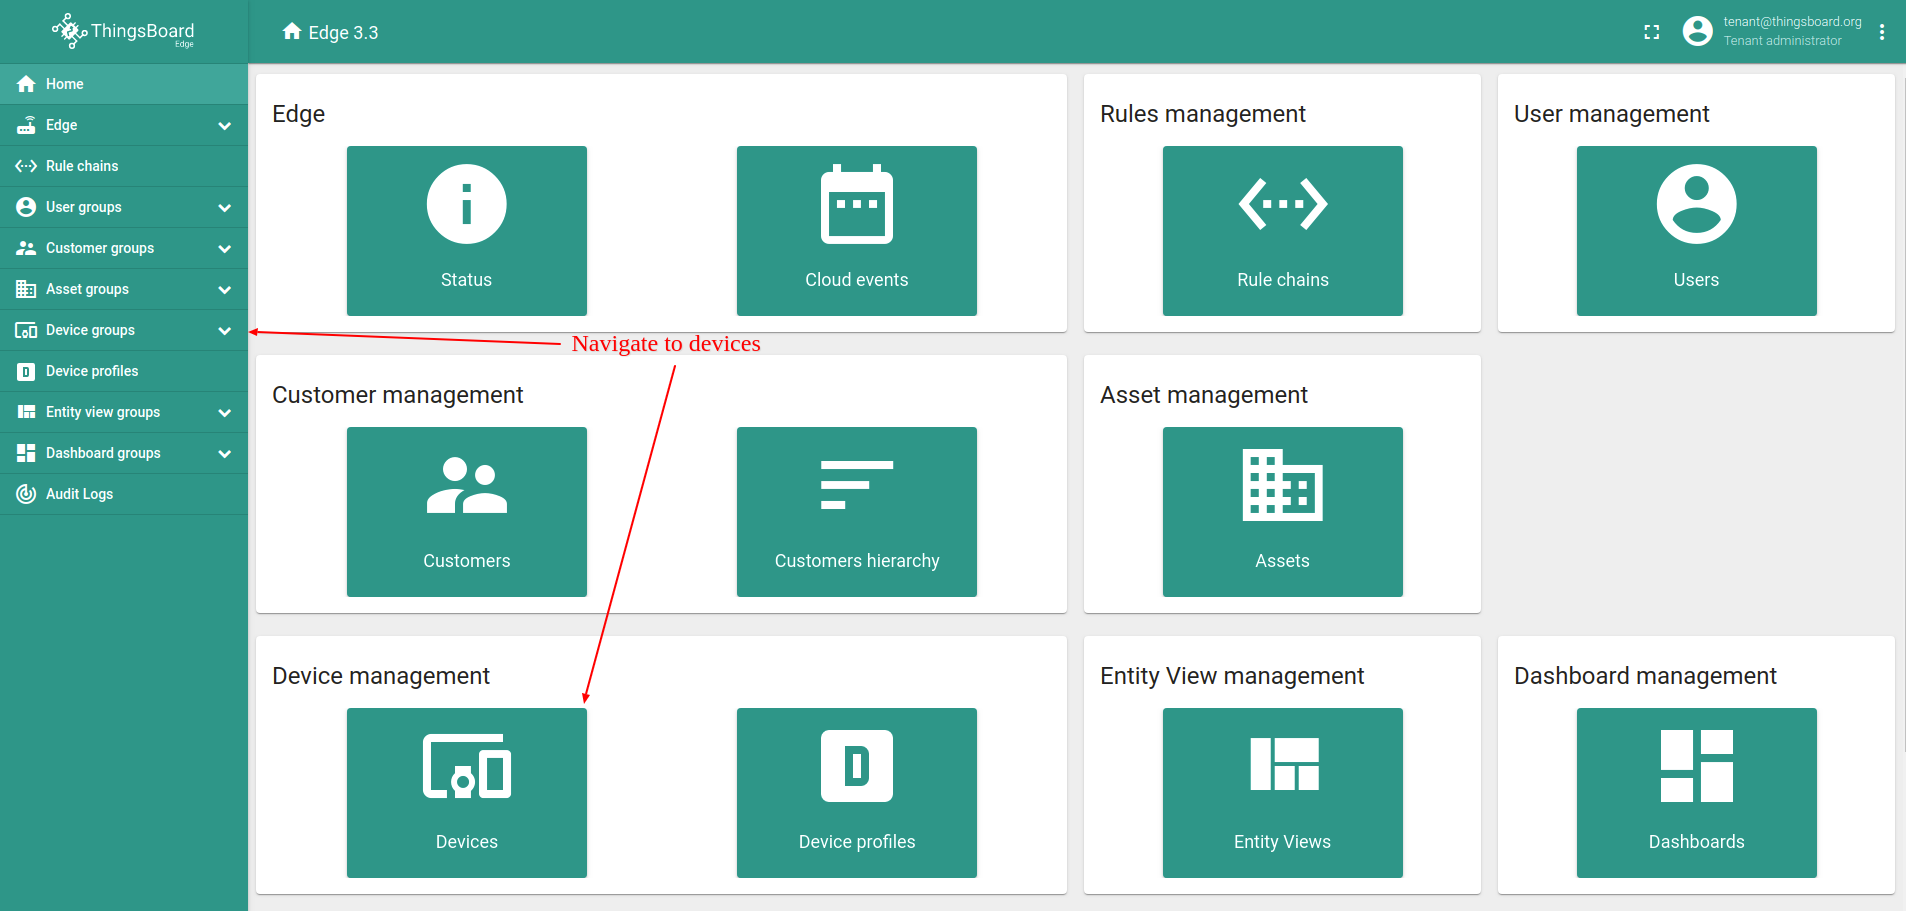Viewport: 1906px width, 911px height.
Task: Expand the Edge sidebar menu chevron
Action: [225, 126]
